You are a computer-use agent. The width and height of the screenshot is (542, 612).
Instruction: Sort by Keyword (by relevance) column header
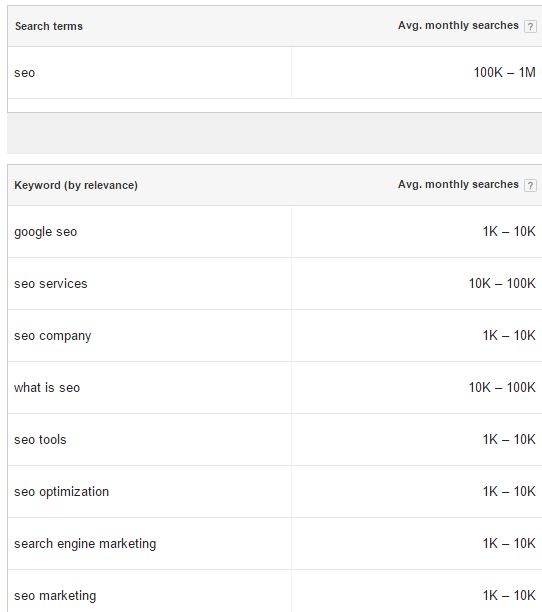point(76,185)
